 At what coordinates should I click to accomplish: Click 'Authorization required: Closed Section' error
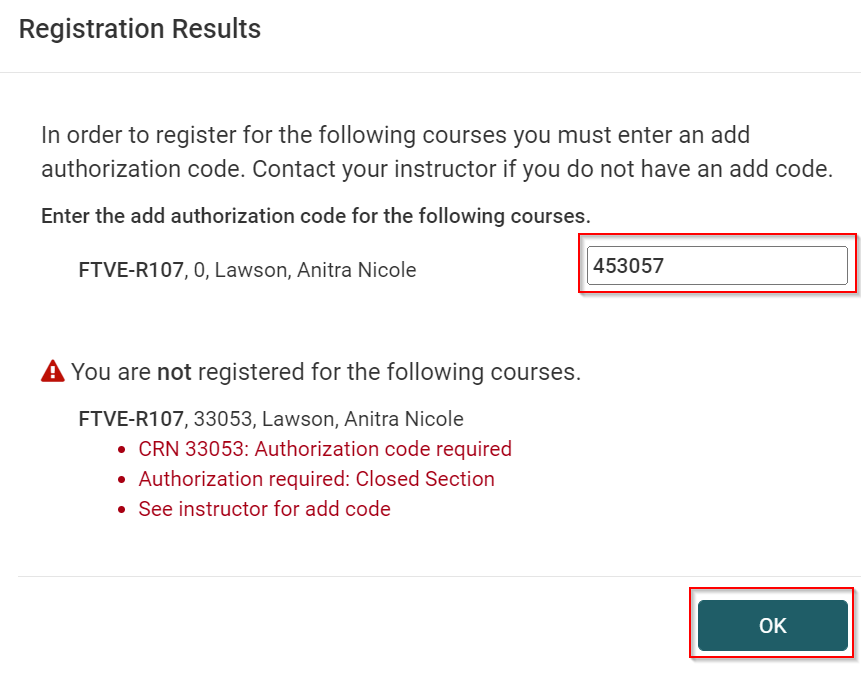tap(316, 479)
